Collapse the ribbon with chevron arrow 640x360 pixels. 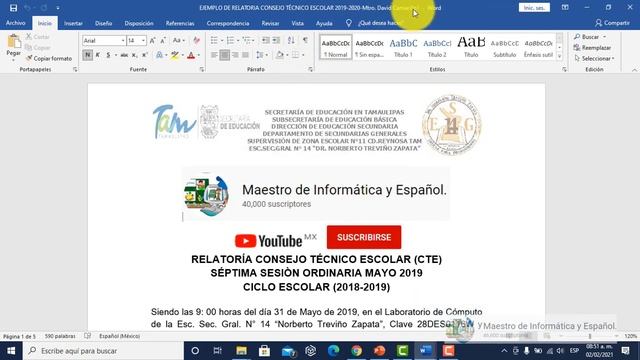point(634,70)
